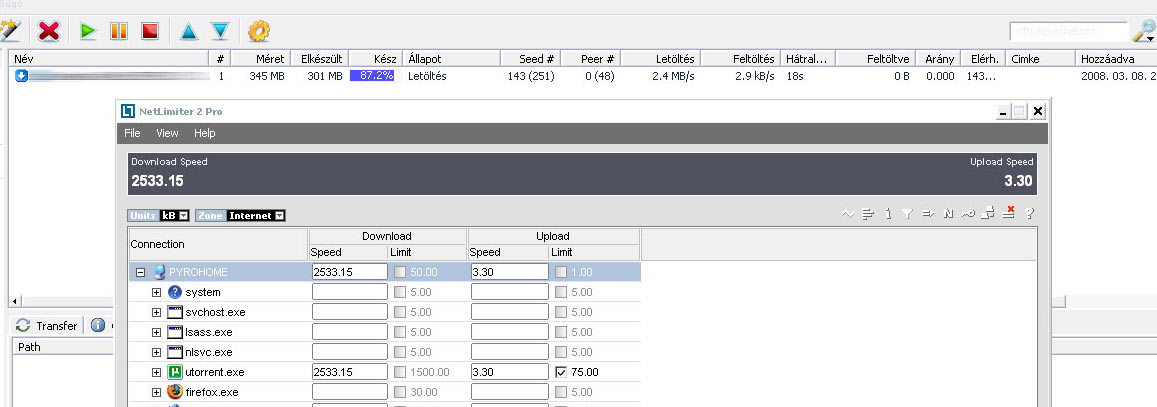Screen dimensions: 1157x407
Task: Click the magnifying glass search icon
Action: (x=1143, y=31)
